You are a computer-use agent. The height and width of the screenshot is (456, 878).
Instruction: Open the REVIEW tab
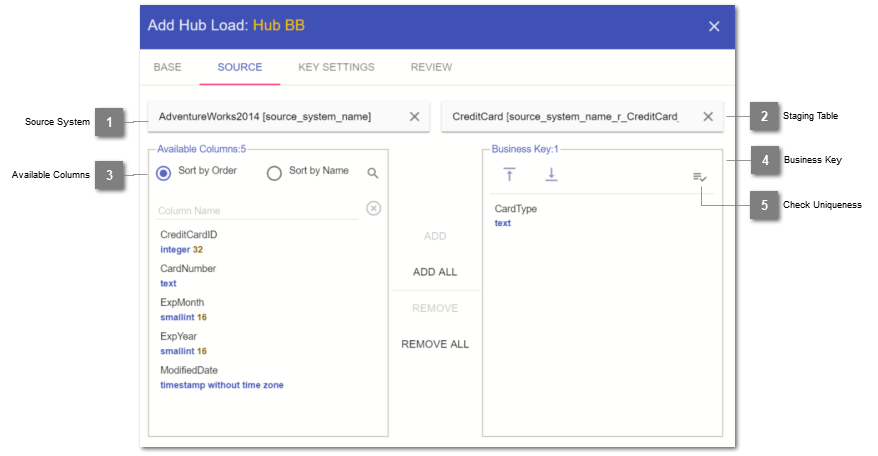pos(431,67)
